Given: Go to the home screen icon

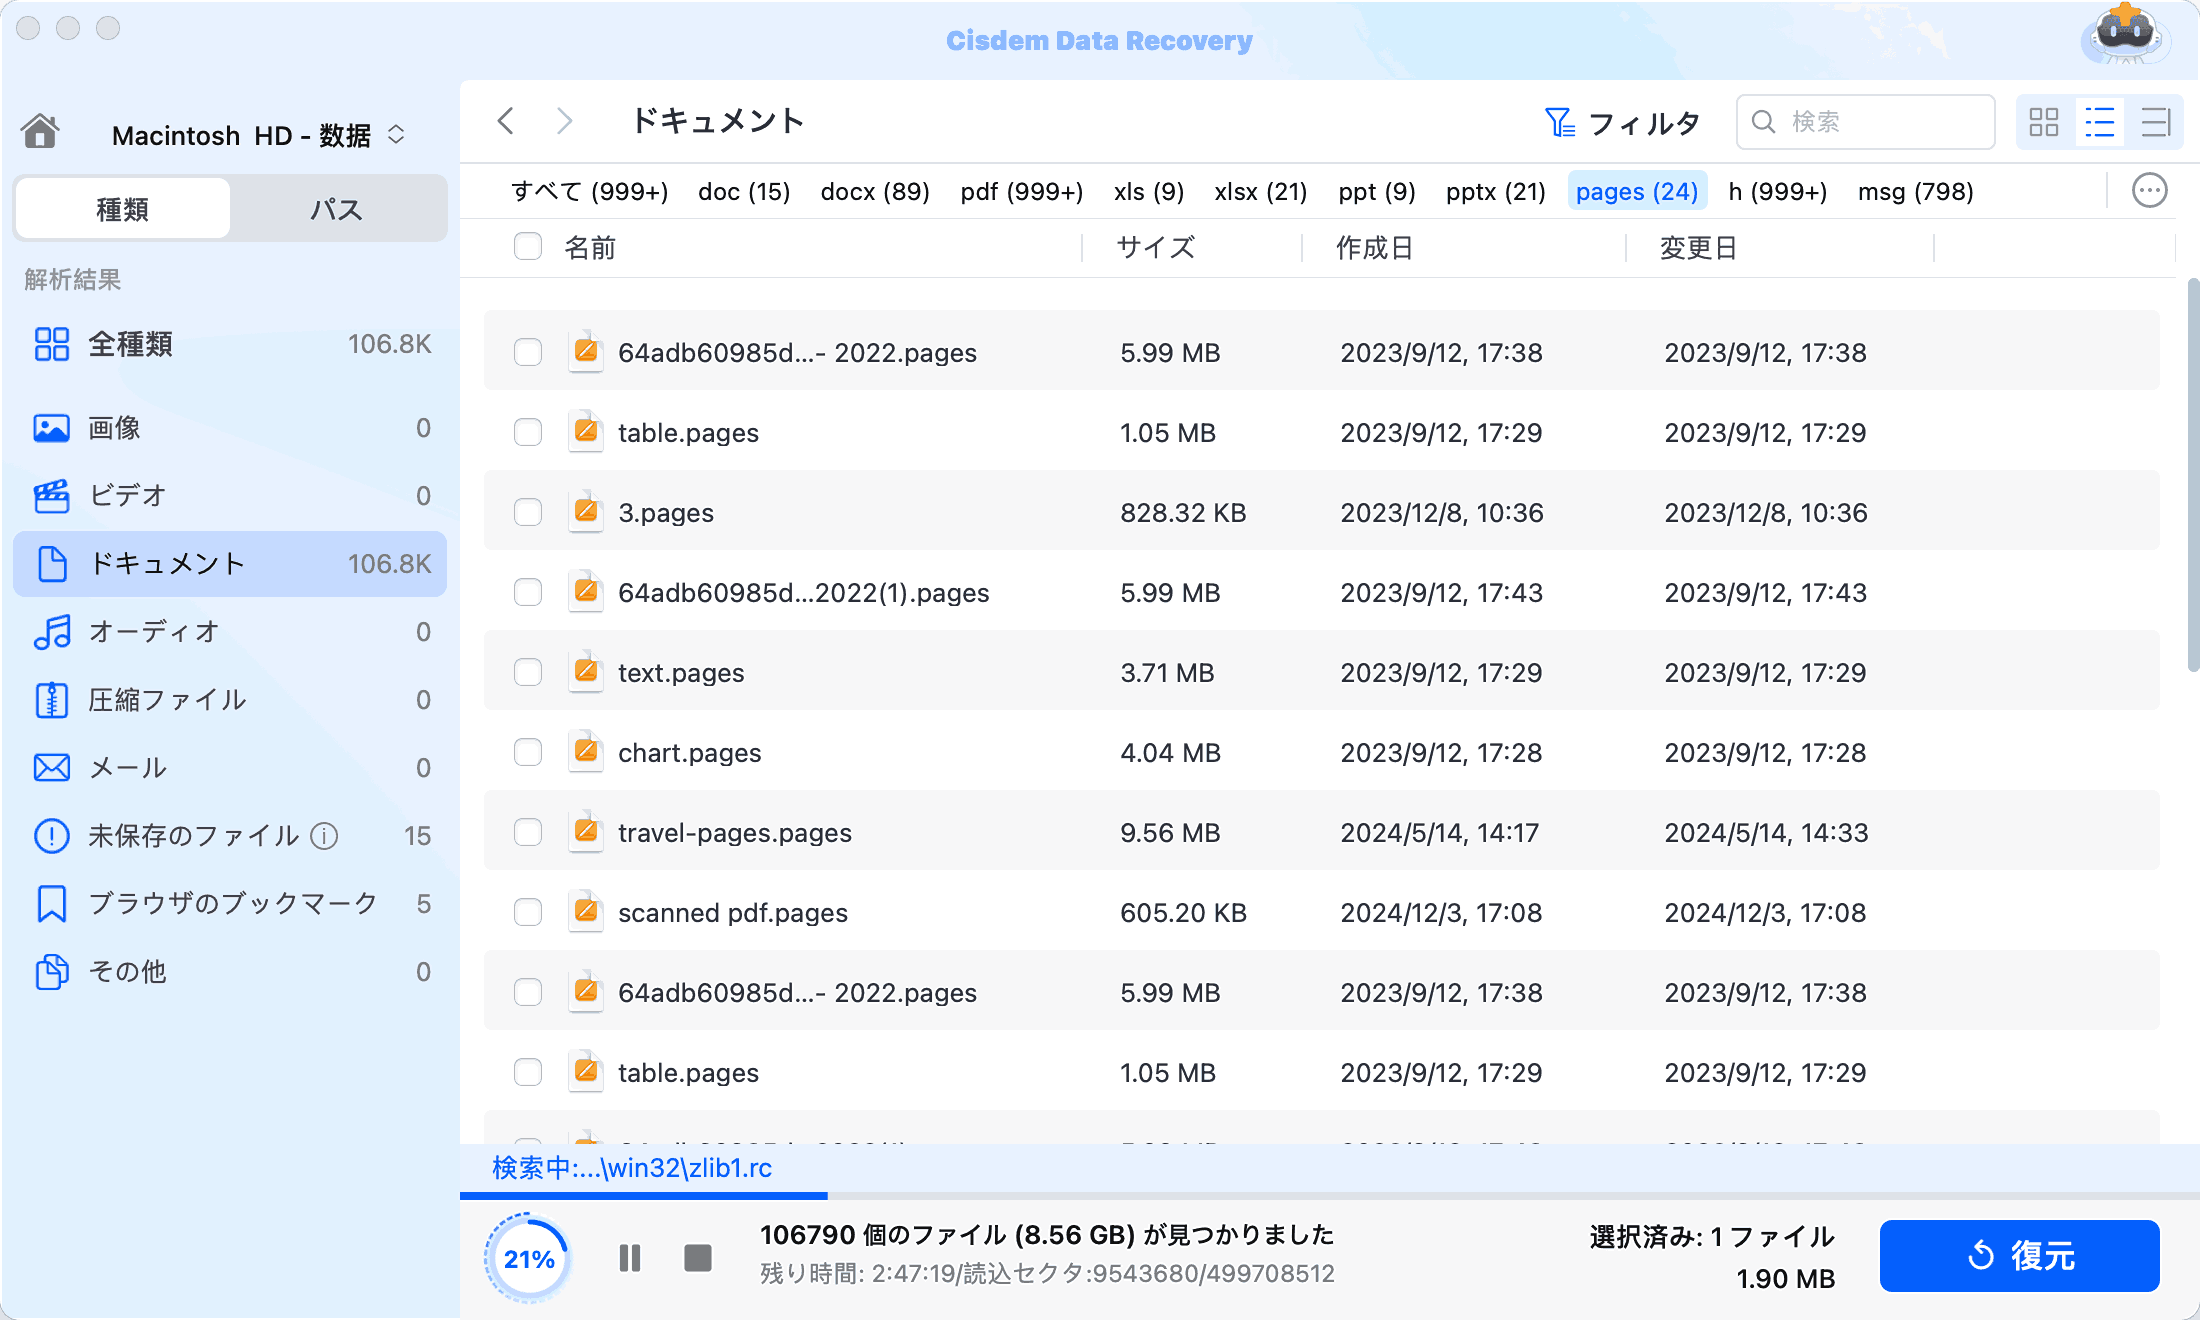Looking at the screenshot, I should (40, 131).
